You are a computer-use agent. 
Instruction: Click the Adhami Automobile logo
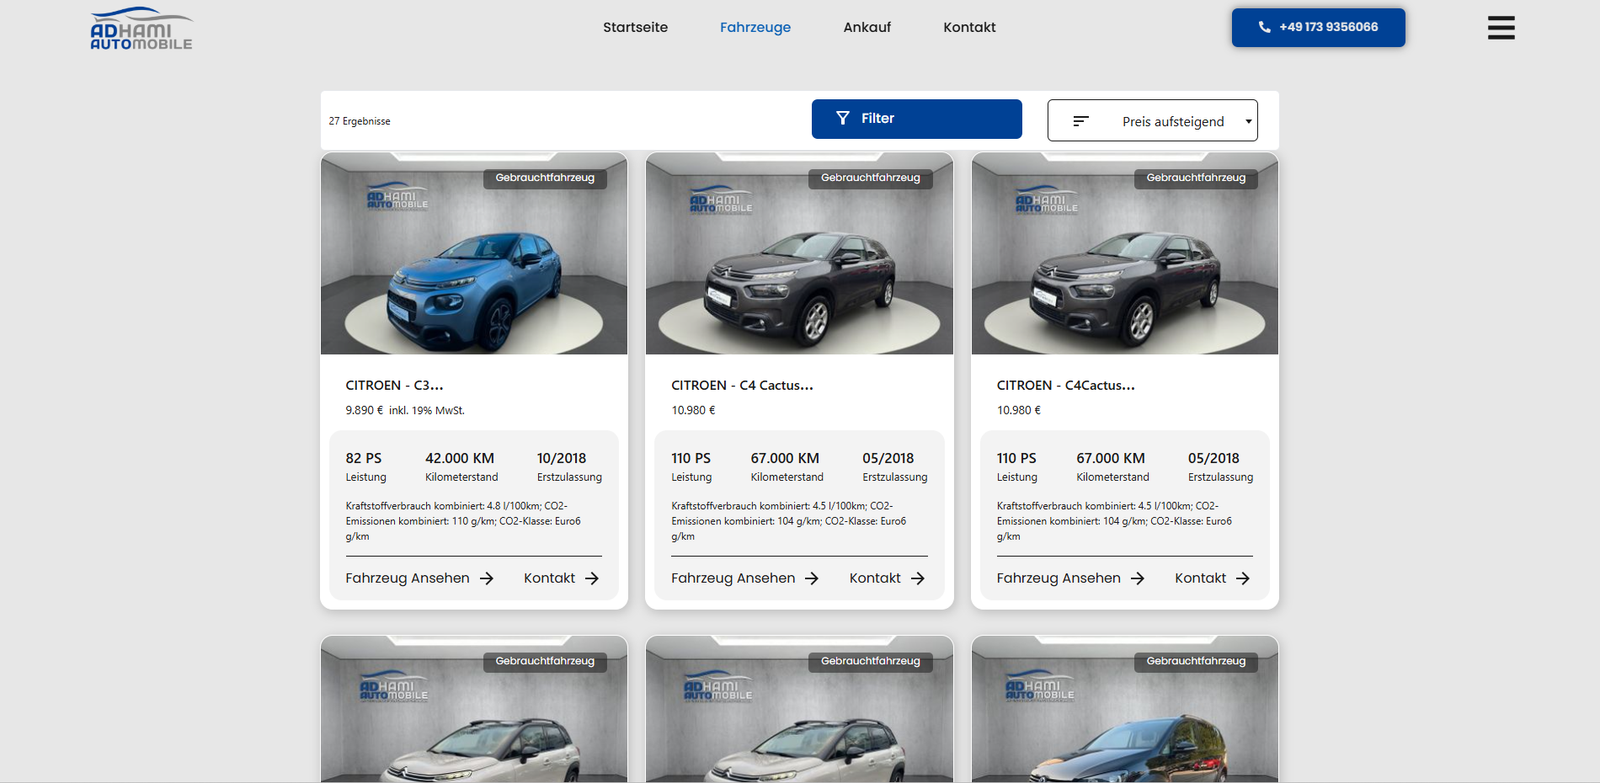click(x=141, y=29)
